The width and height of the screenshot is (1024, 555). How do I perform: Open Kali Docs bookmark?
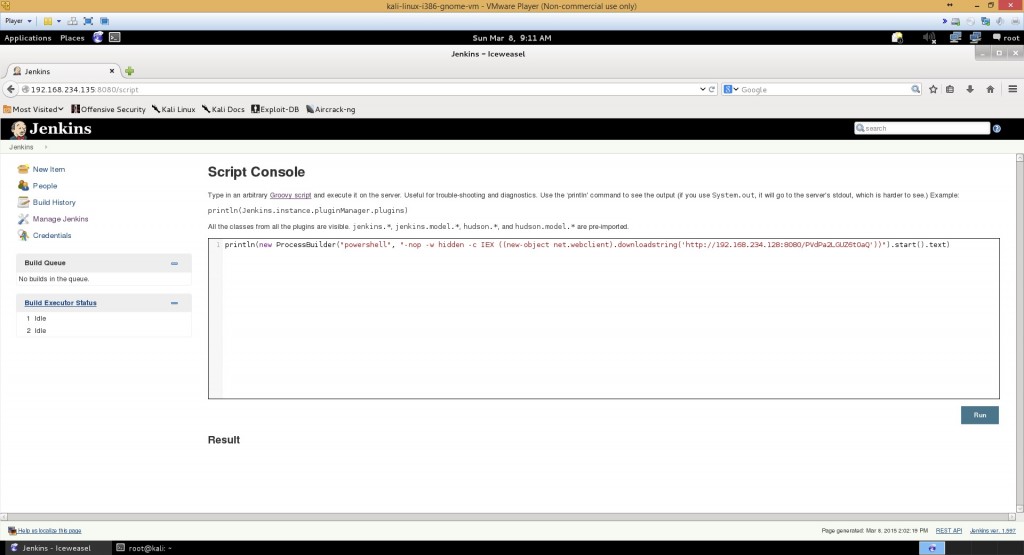pos(223,109)
